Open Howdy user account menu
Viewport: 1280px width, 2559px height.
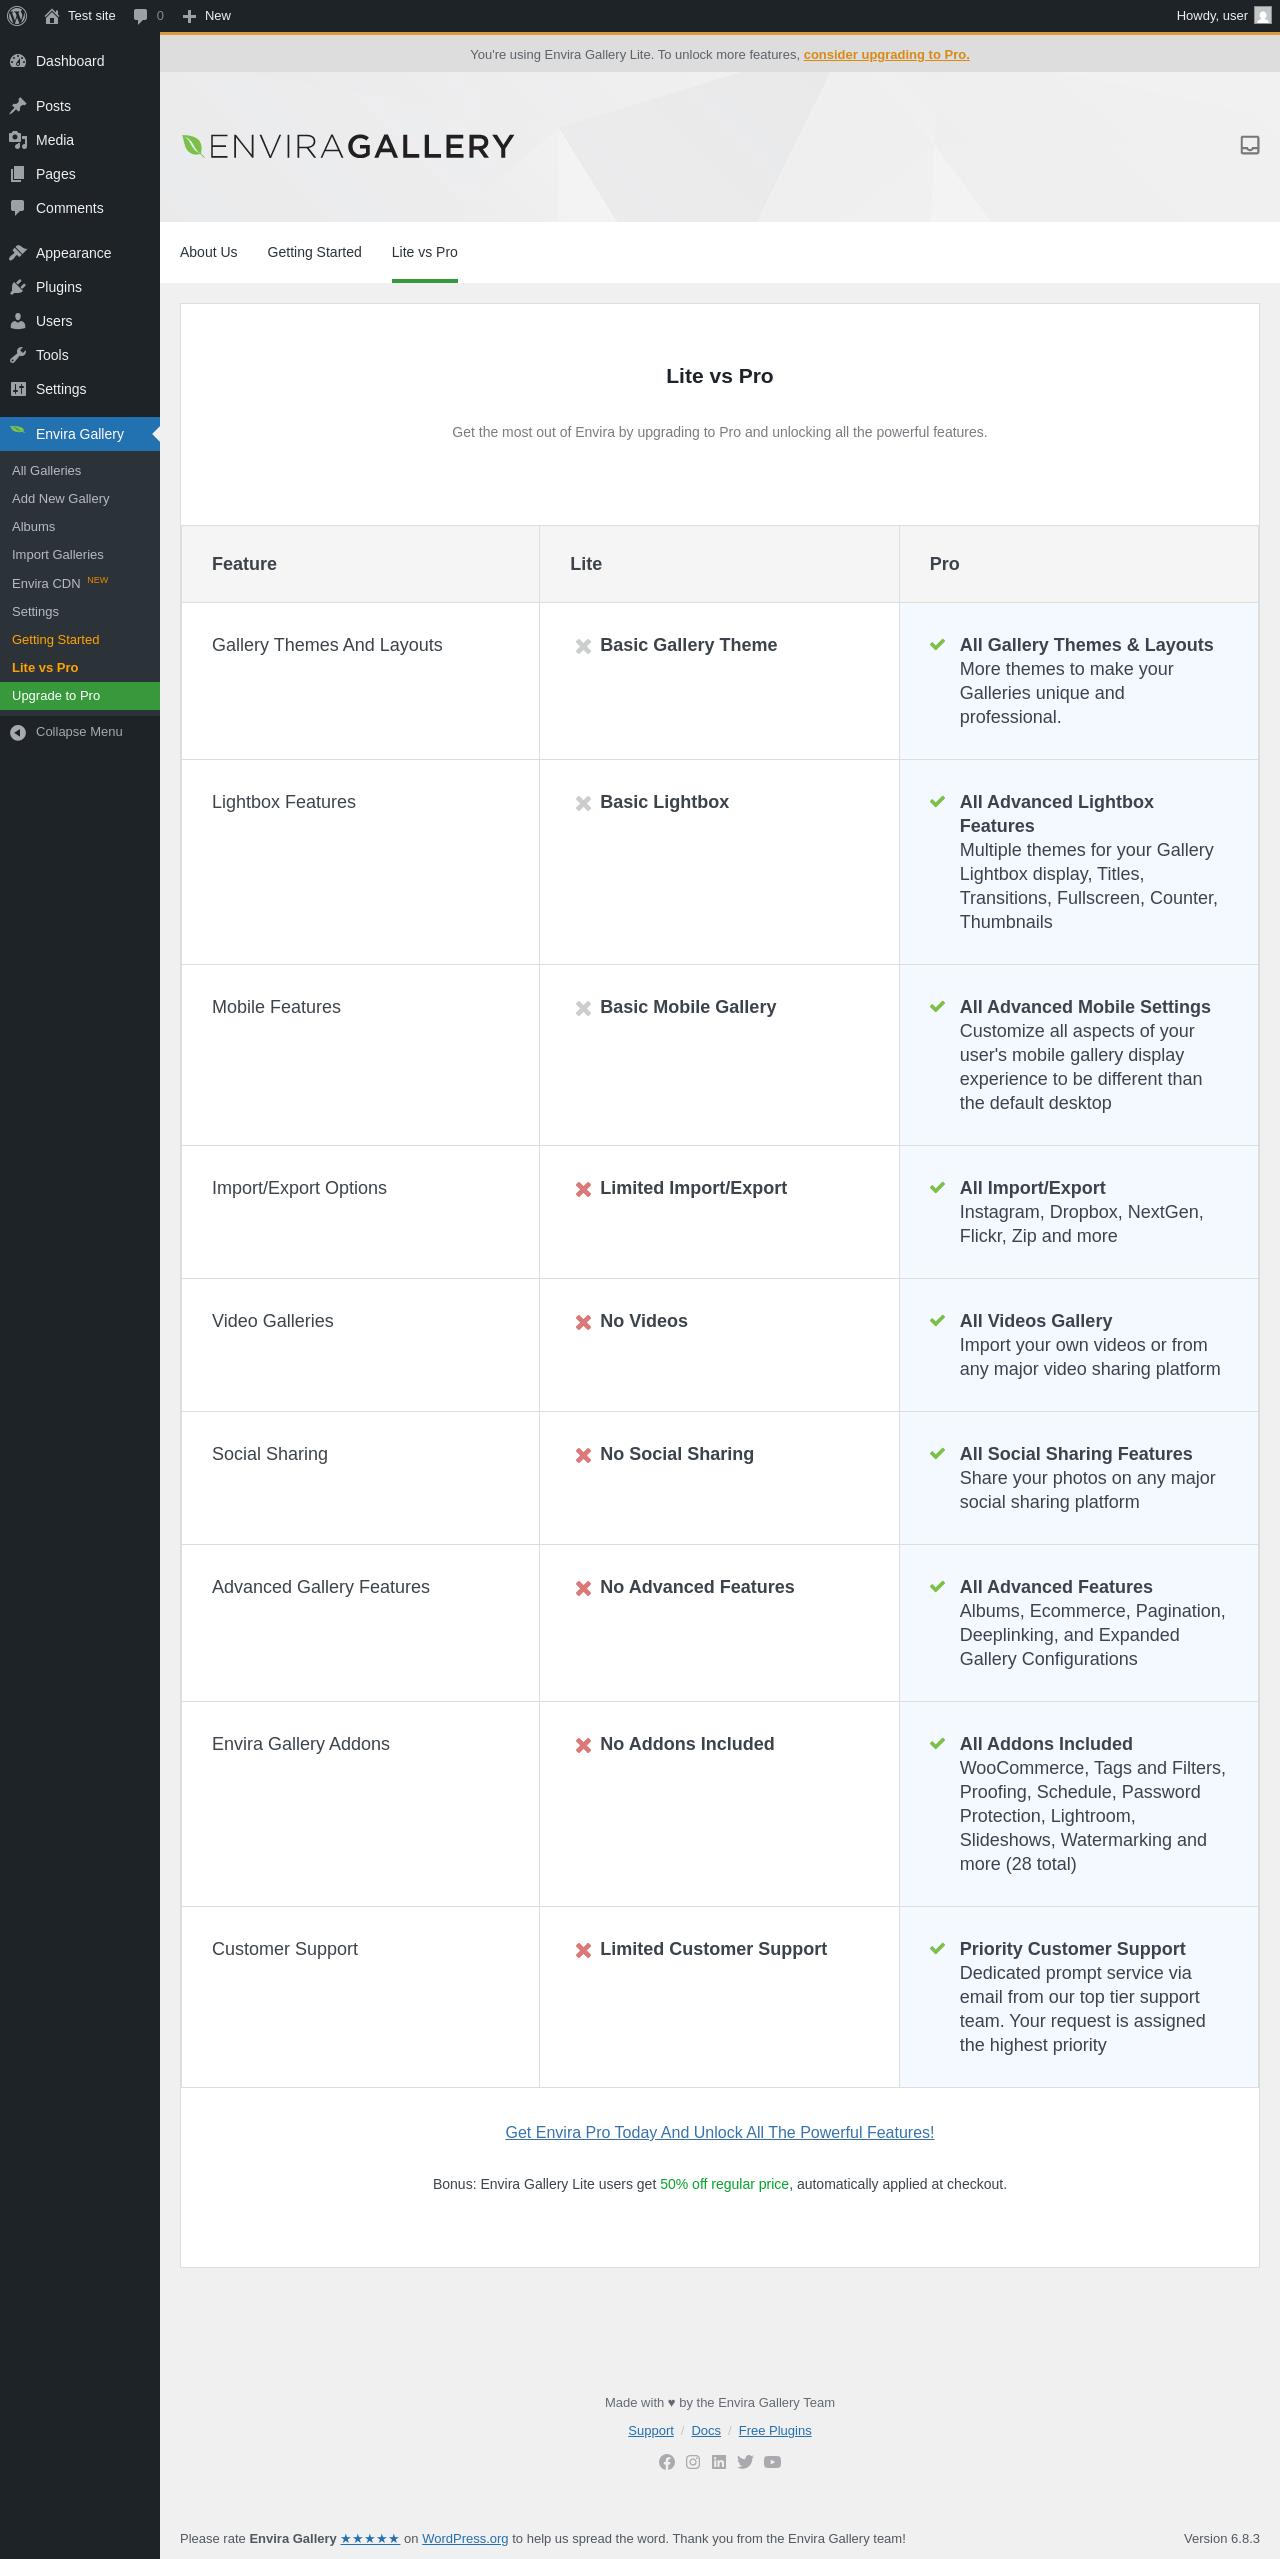[x=1223, y=16]
